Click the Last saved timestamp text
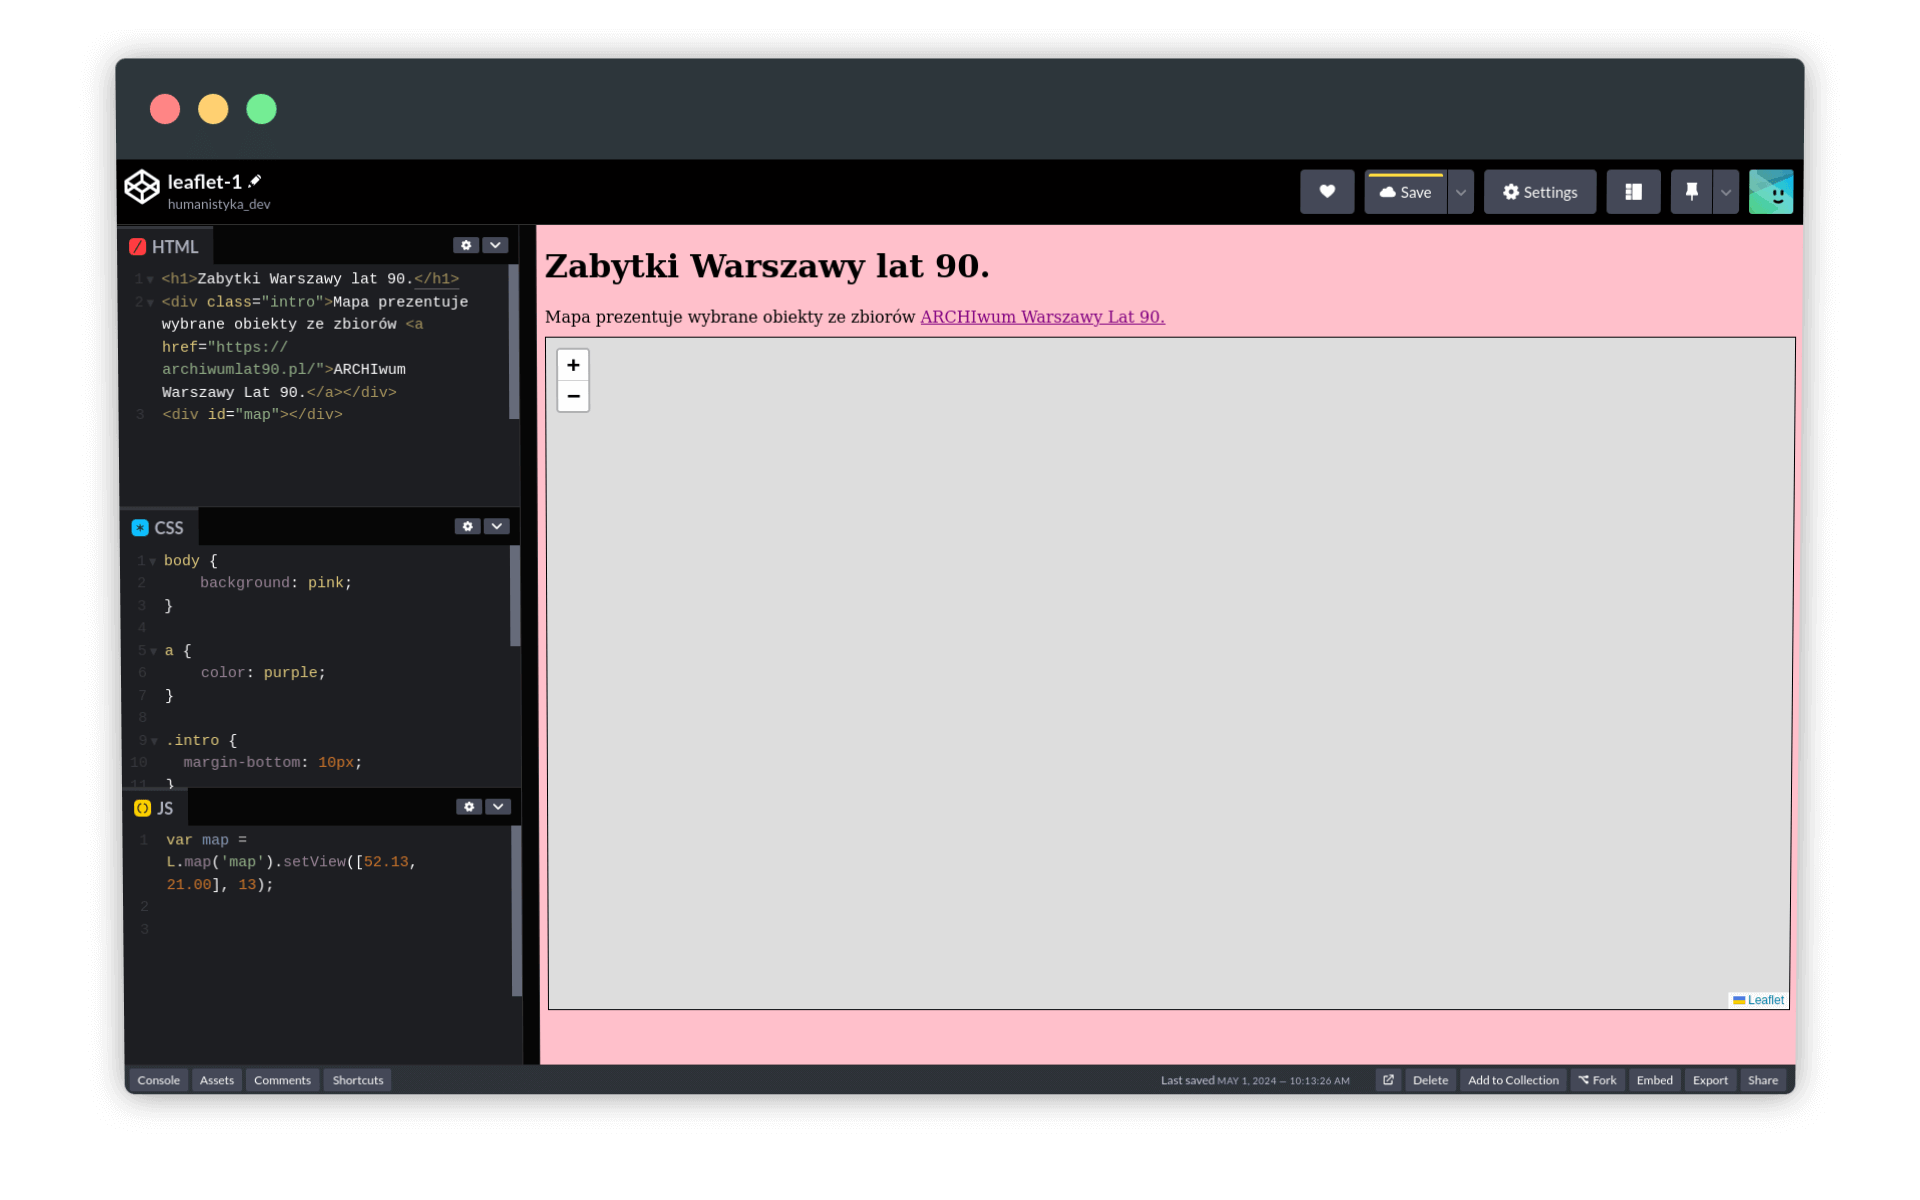This screenshot has height=1200, width=1920. point(1255,1080)
